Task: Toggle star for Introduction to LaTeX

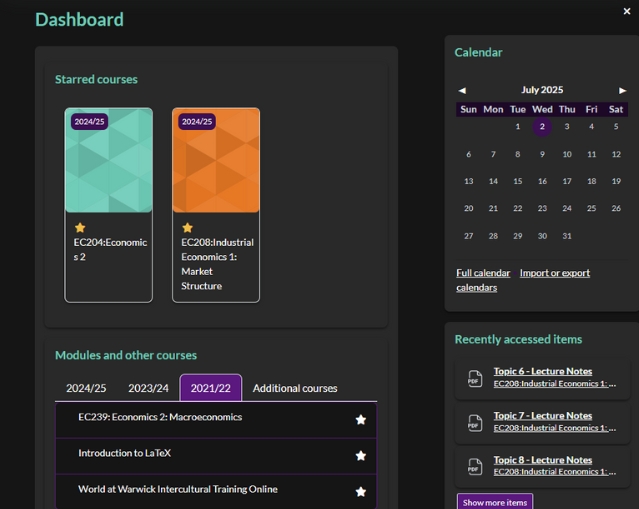Action: [x=361, y=456]
